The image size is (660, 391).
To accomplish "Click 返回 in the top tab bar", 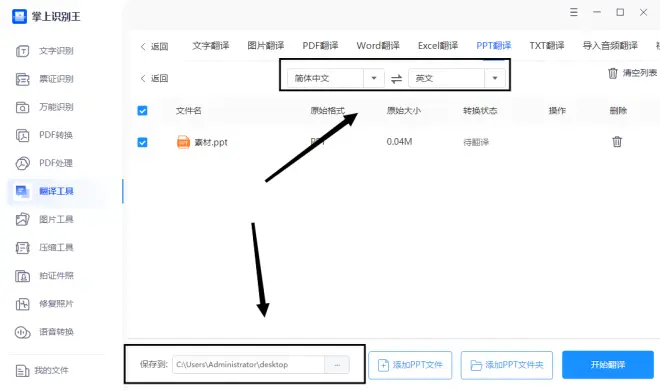I will pyautogui.click(x=154, y=46).
